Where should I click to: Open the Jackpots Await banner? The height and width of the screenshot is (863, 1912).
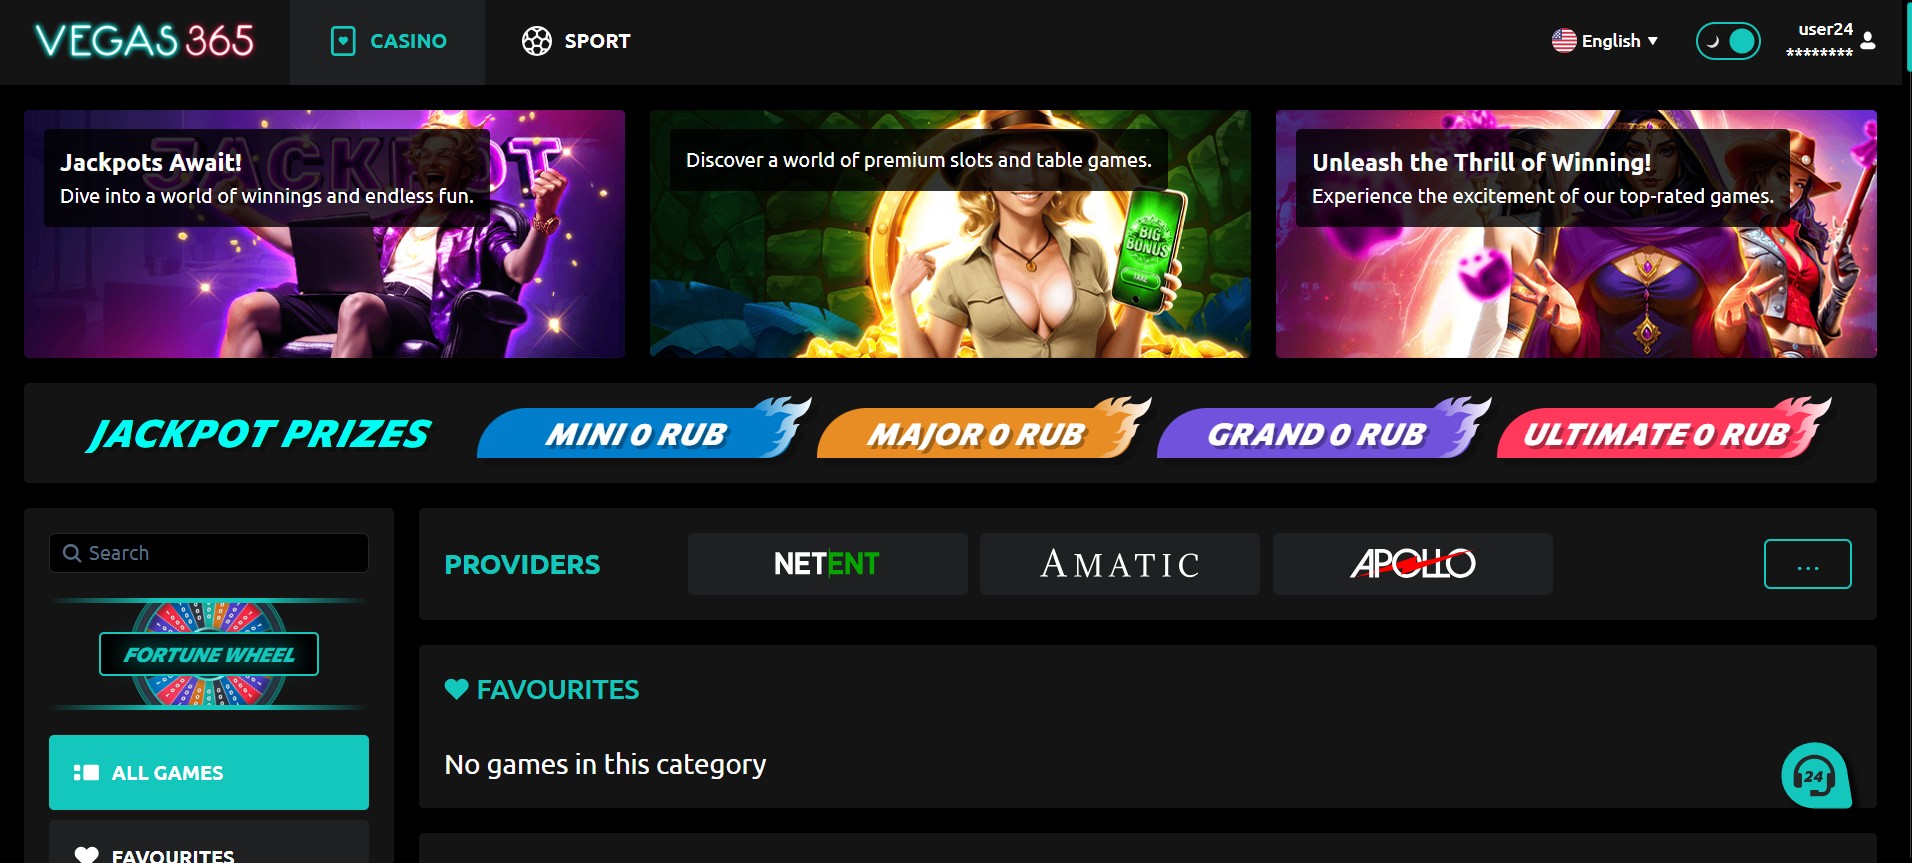(324, 234)
